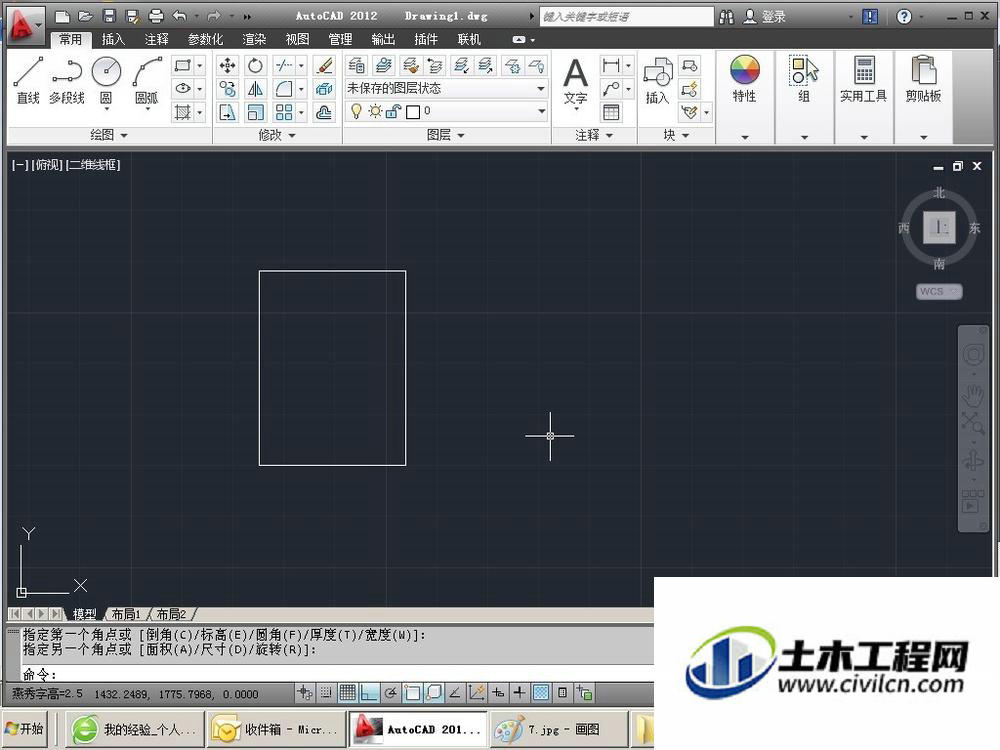Screen dimensions: 1000x750
Task: Activate the Offset tool
Action: click(325, 113)
